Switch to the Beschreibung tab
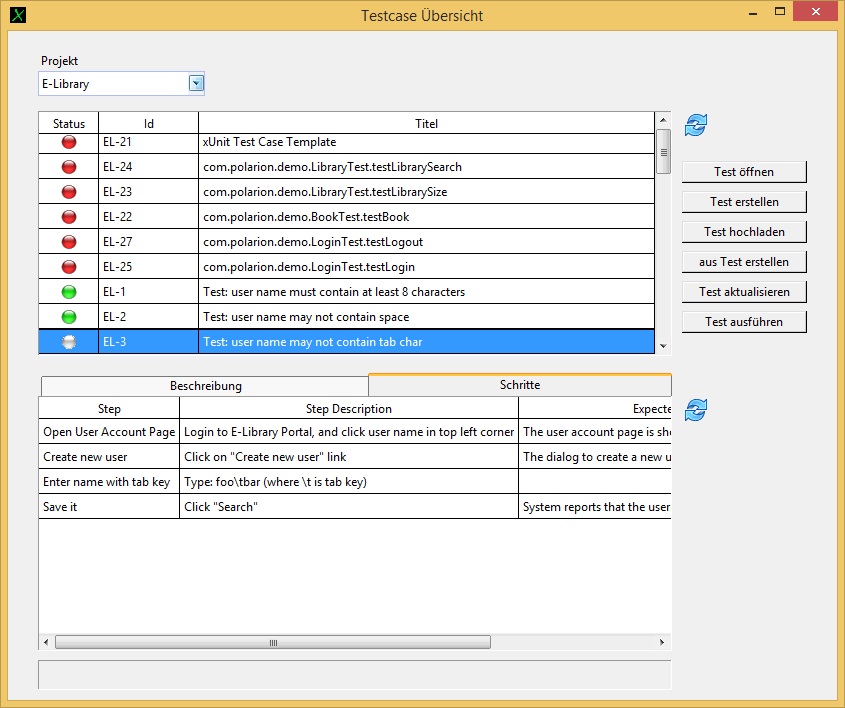The height and width of the screenshot is (708, 845). click(x=205, y=386)
